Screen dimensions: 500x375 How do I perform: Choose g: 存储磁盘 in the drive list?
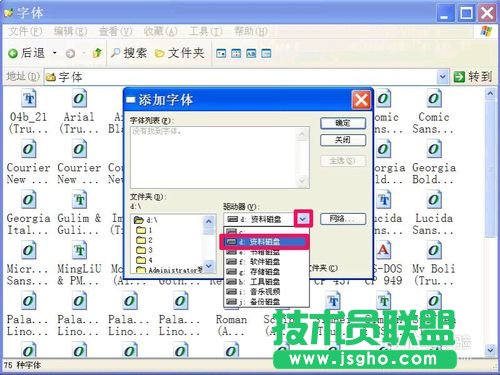(266, 272)
